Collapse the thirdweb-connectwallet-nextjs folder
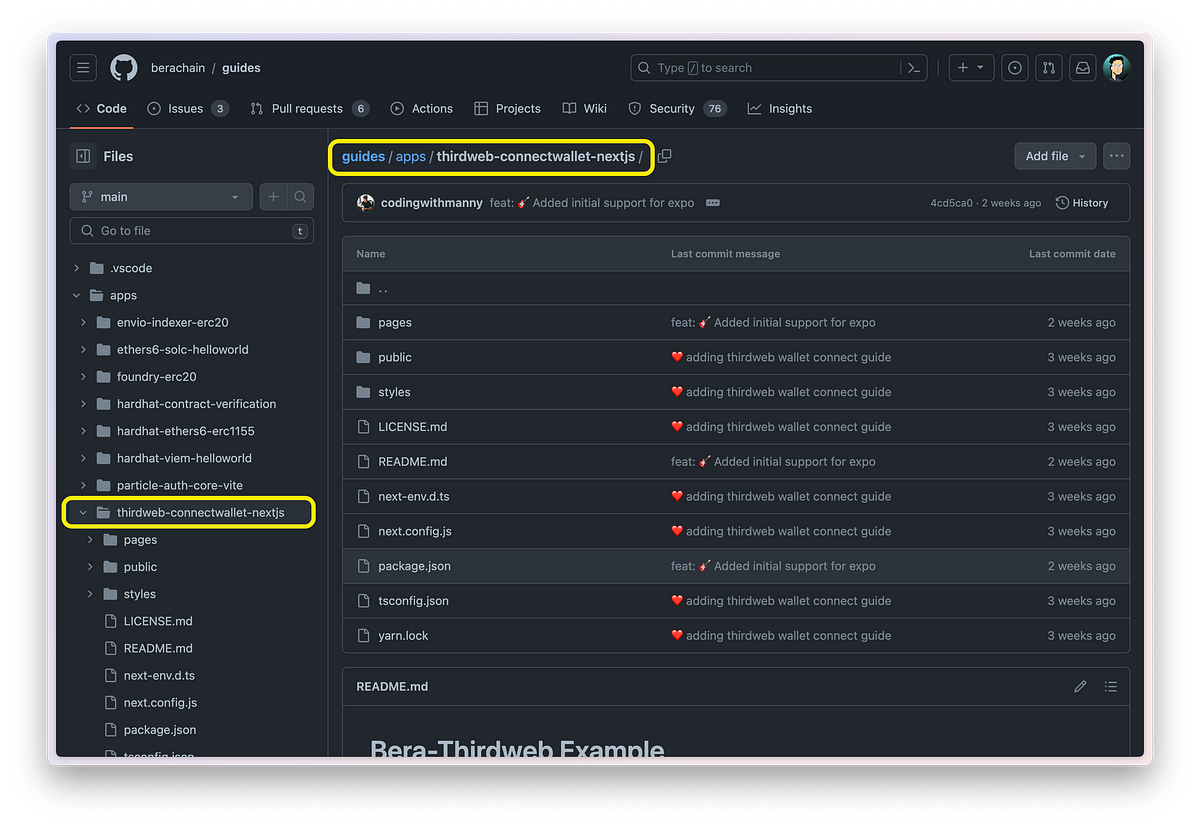Image resolution: width=1200 pixels, height=828 pixels. point(82,513)
